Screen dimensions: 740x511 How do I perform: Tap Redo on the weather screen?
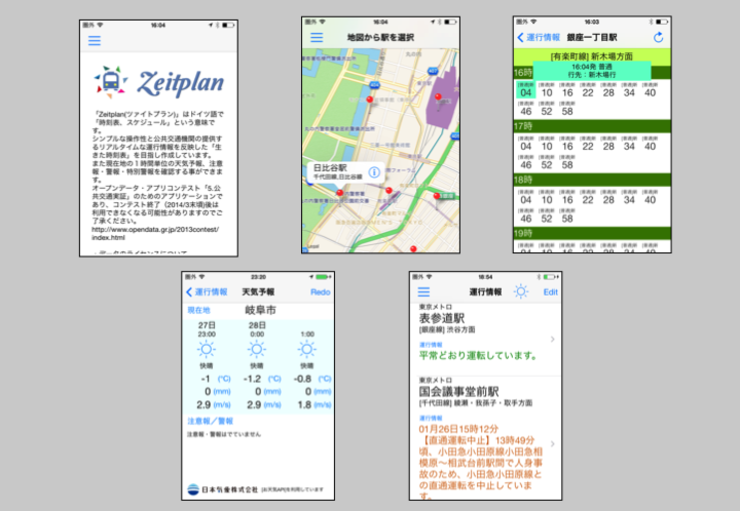pyautogui.click(x=320, y=292)
